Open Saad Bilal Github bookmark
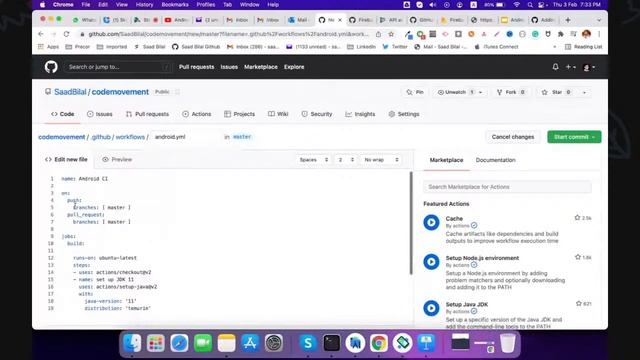Image resolution: width=640 pixels, height=360 pixels. click(x=196, y=47)
